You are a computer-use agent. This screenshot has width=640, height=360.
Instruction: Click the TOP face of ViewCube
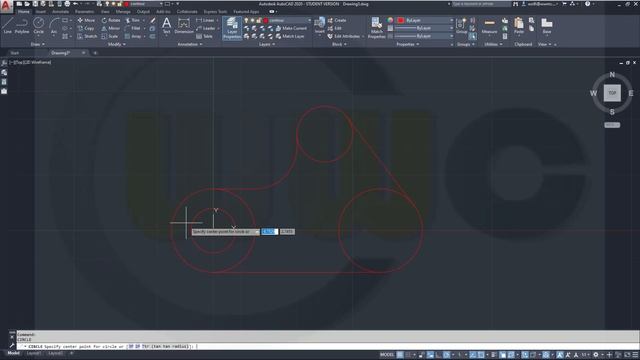tap(612, 93)
